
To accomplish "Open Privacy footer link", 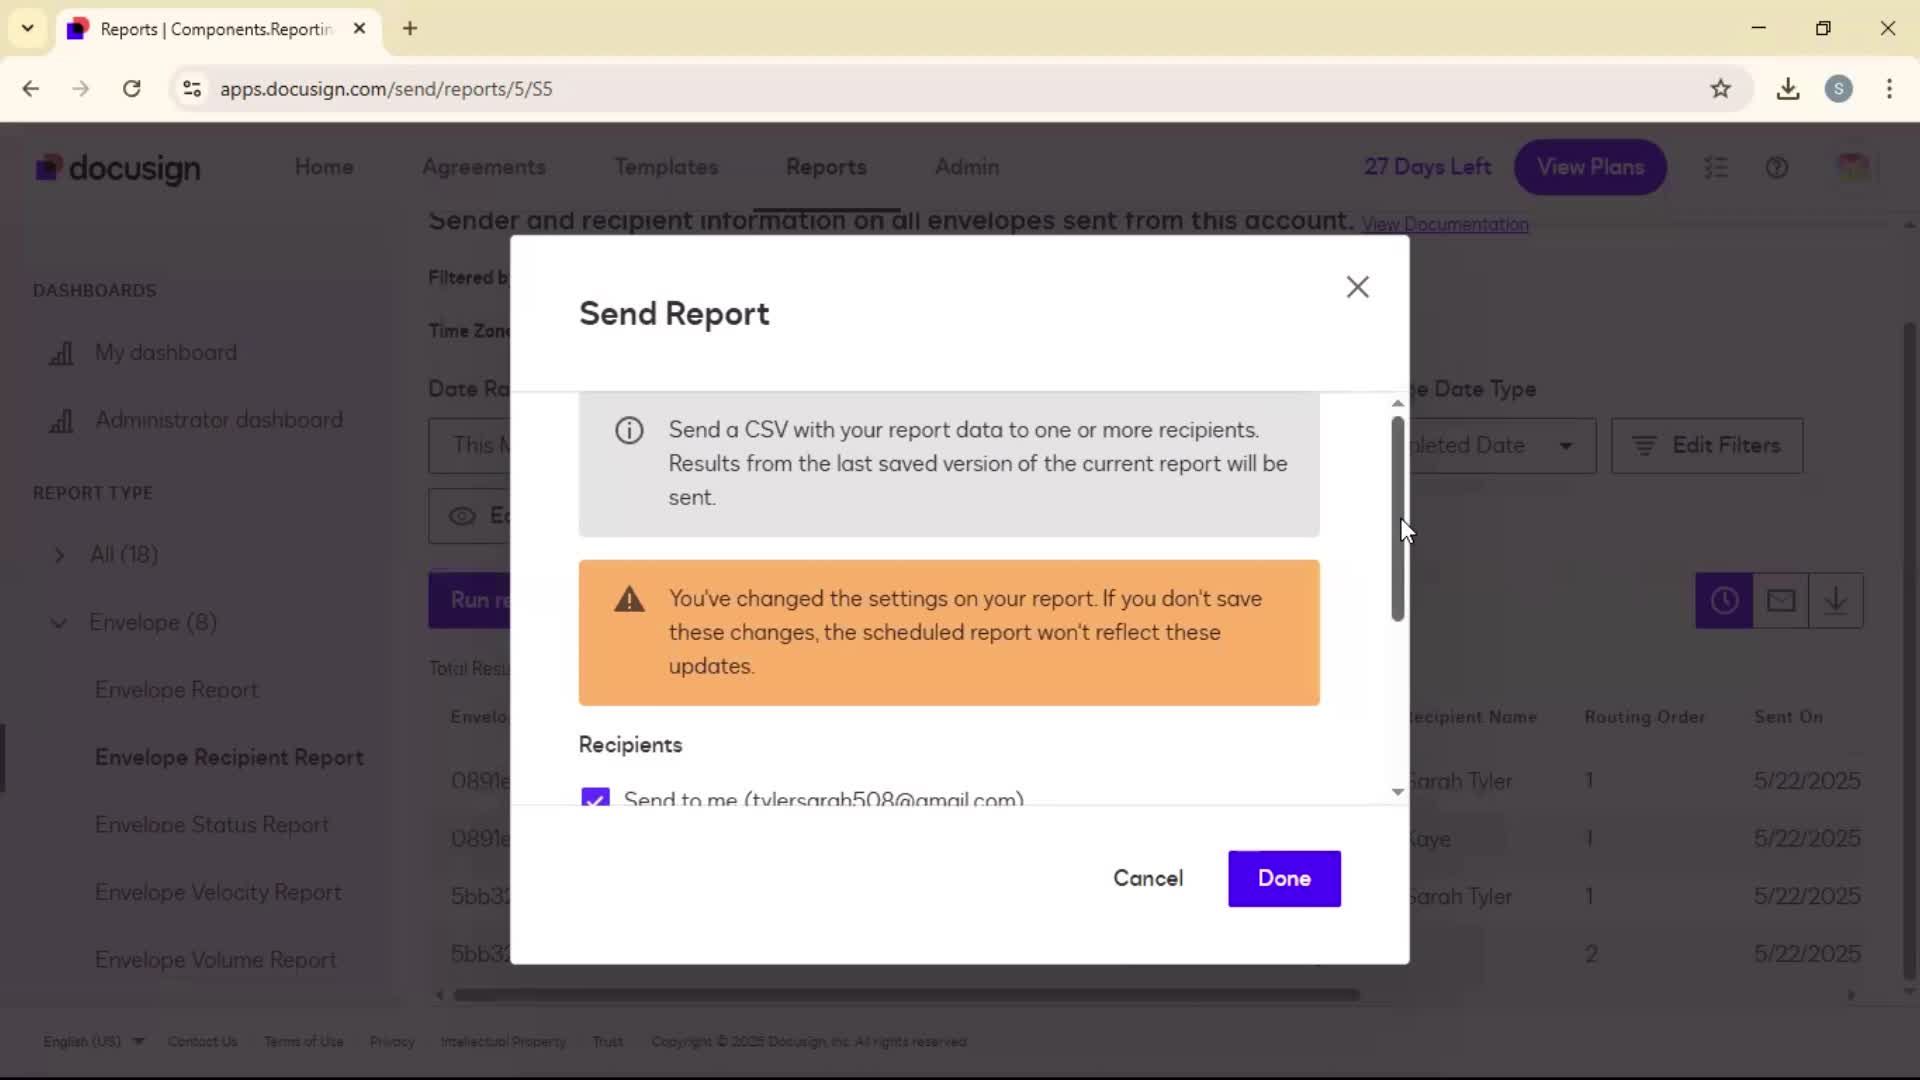I will click(392, 1042).
